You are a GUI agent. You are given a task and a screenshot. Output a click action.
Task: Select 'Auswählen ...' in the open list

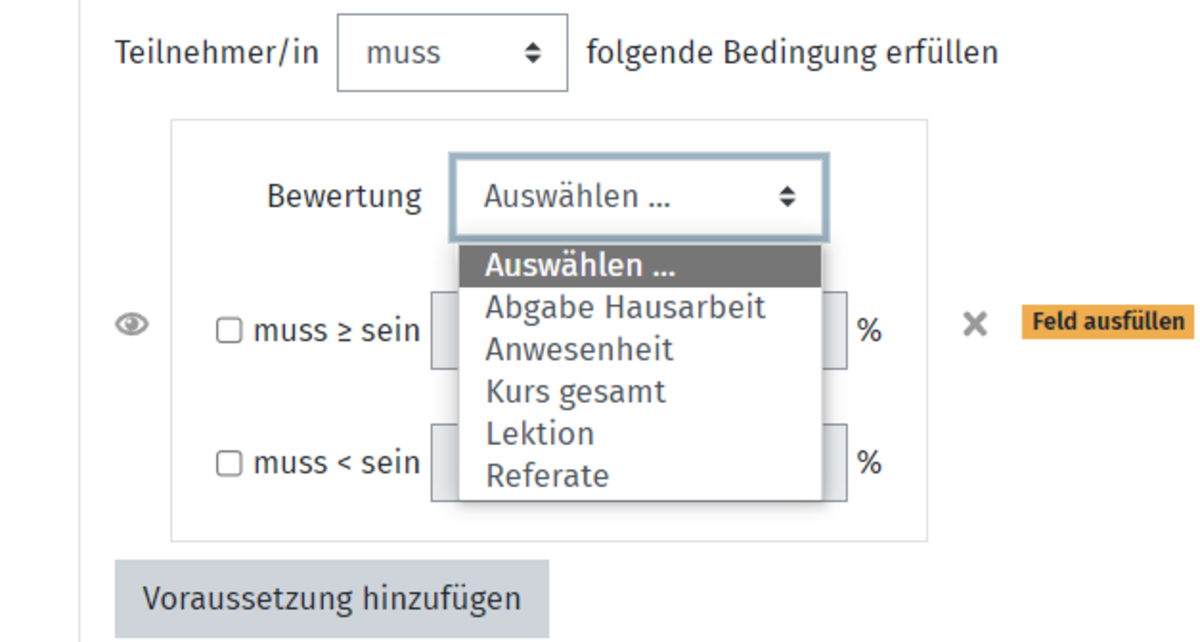(x=639, y=266)
